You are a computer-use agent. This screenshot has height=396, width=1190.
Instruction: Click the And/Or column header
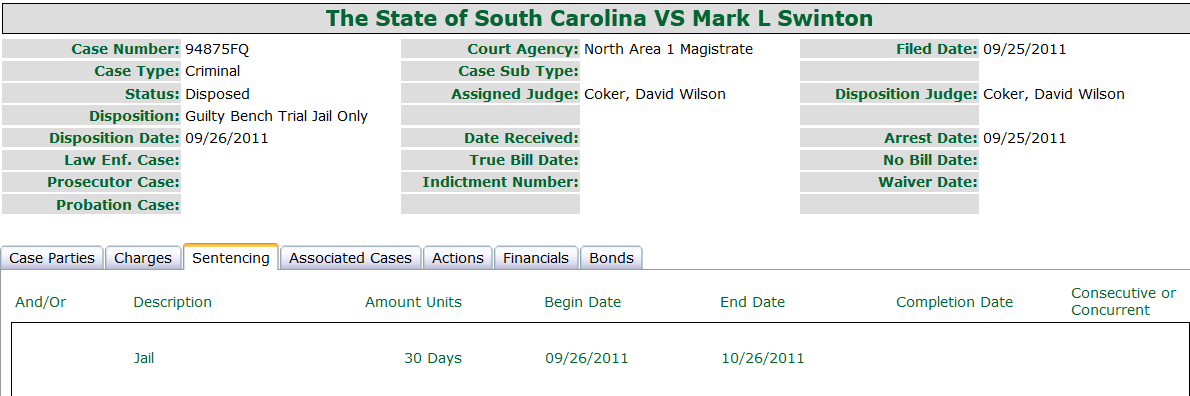tap(41, 302)
